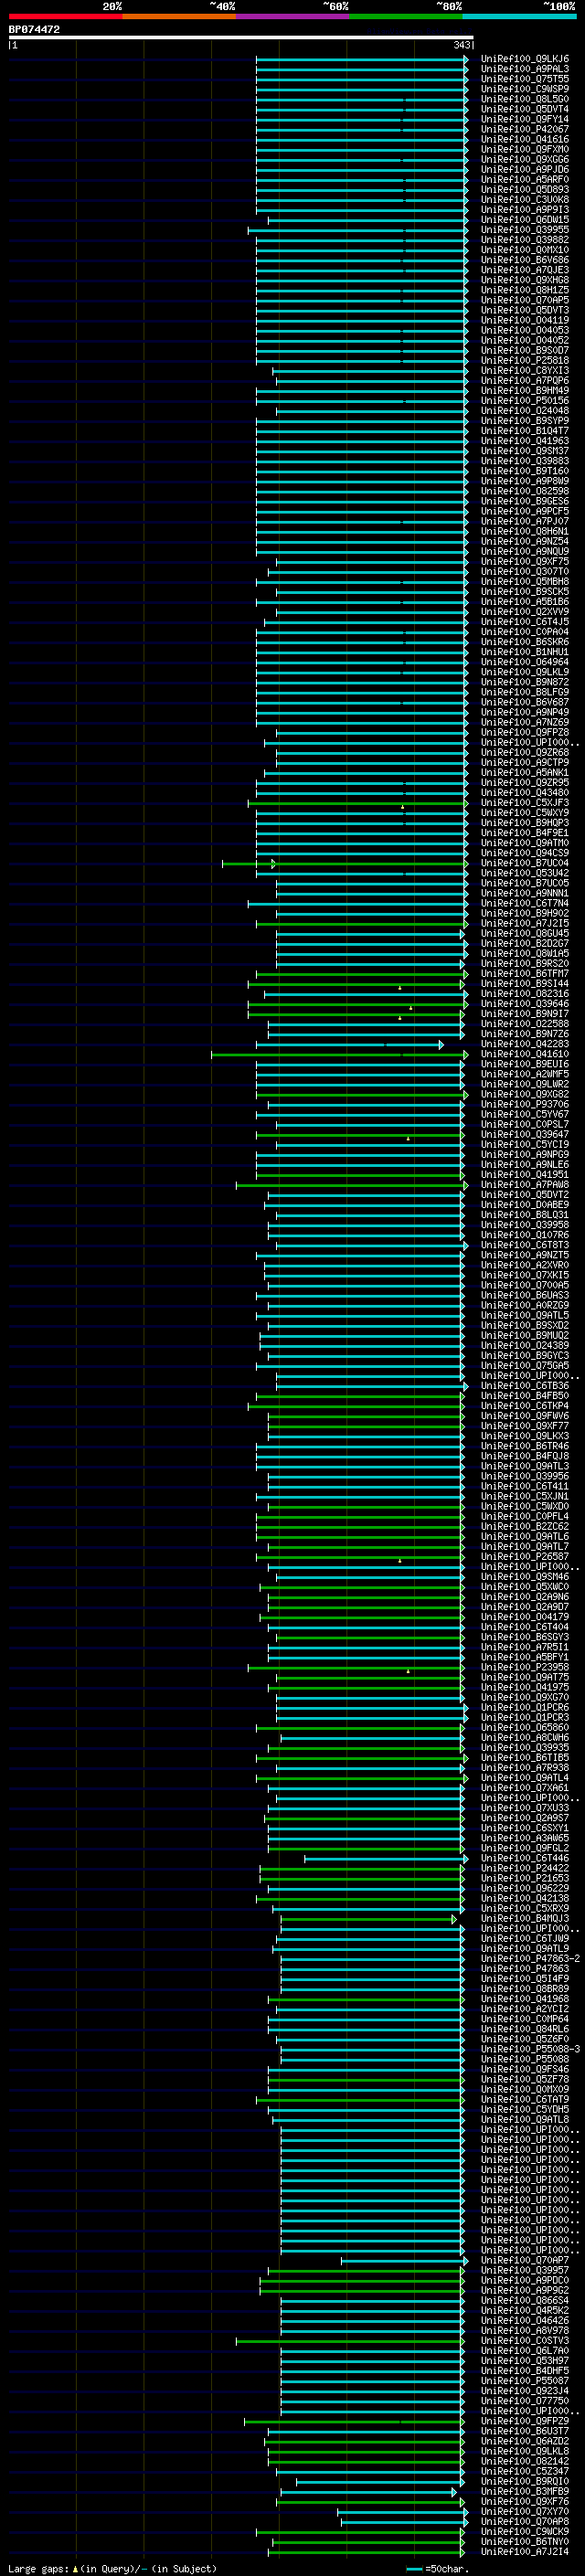The width and height of the screenshot is (585, 2576).
Task: Select the UniRef100_Q41610 label
Action: coord(525,1054)
